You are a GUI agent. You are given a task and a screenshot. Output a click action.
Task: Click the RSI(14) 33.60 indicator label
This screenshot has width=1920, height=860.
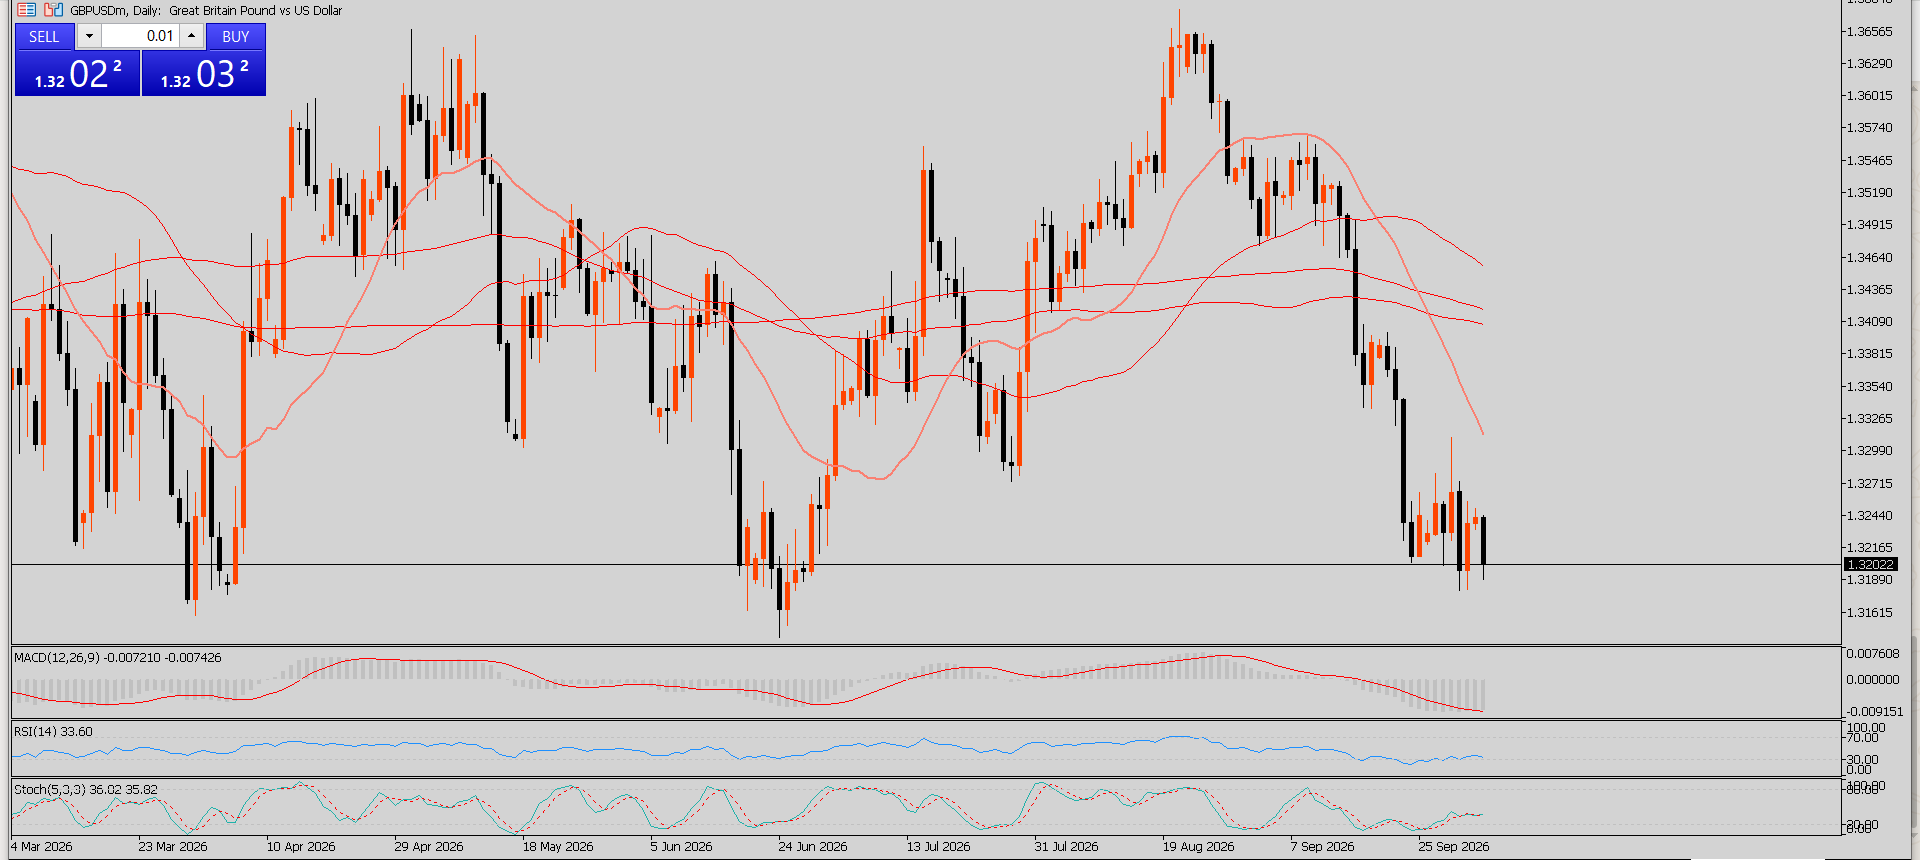pyautogui.click(x=53, y=731)
